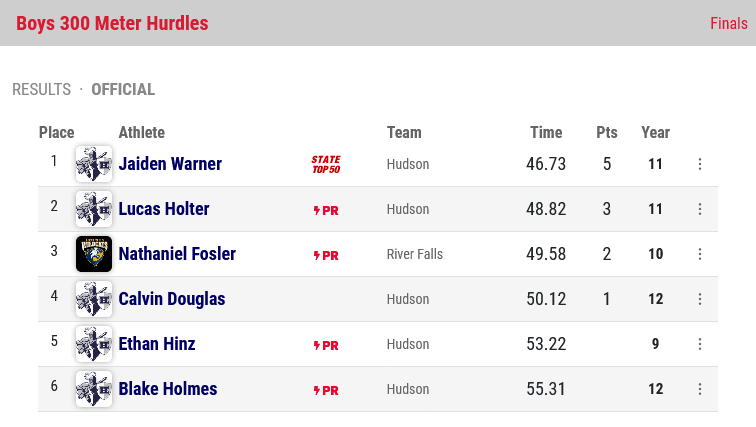Open the kebab menu for Ethan Hinz
Image resolution: width=756 pixels, height=427 pixels.
coord(700,344)
